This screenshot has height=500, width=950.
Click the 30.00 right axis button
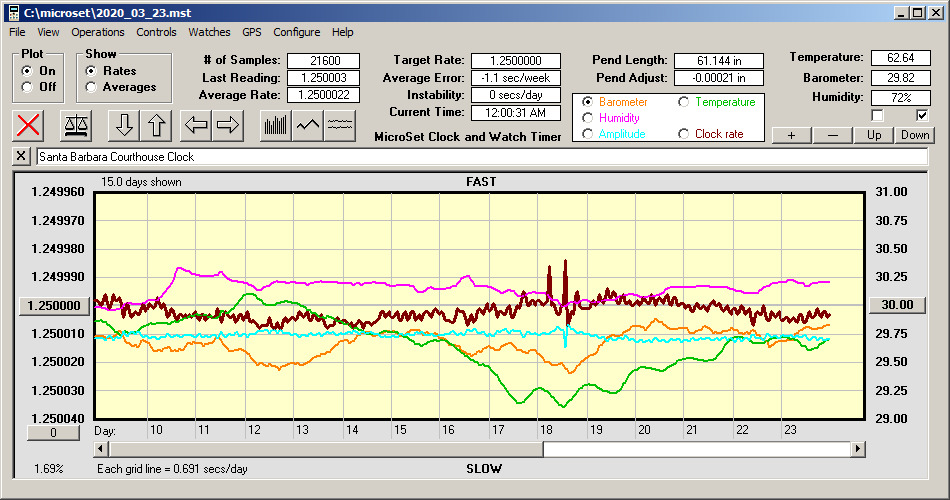click(x=897, y=305)
